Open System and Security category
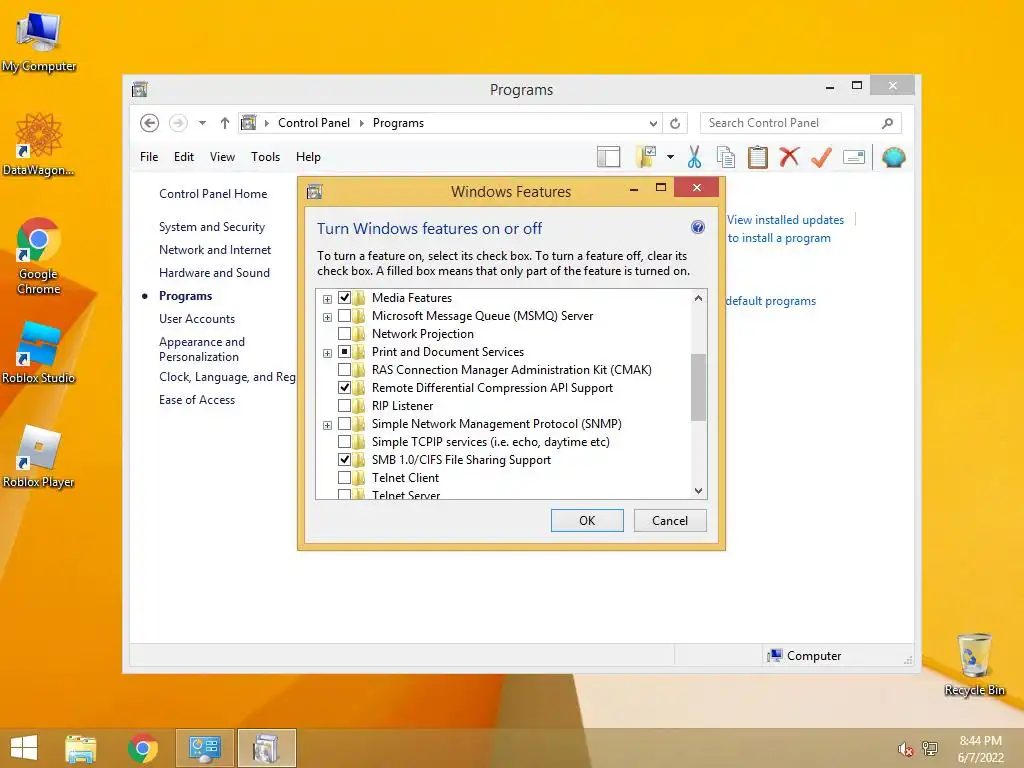The width and height of the screenshot is (1024, 768). pos(212,227)
